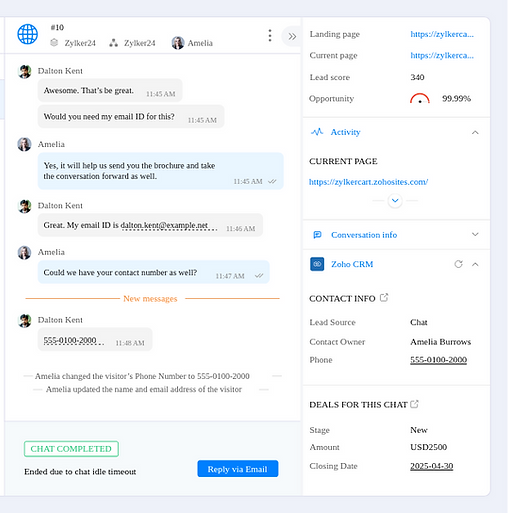Click Dalton Kent's avatar beside 555-0100-2000 message
Viewport: 509px width, 513px height.
(24, 321)
